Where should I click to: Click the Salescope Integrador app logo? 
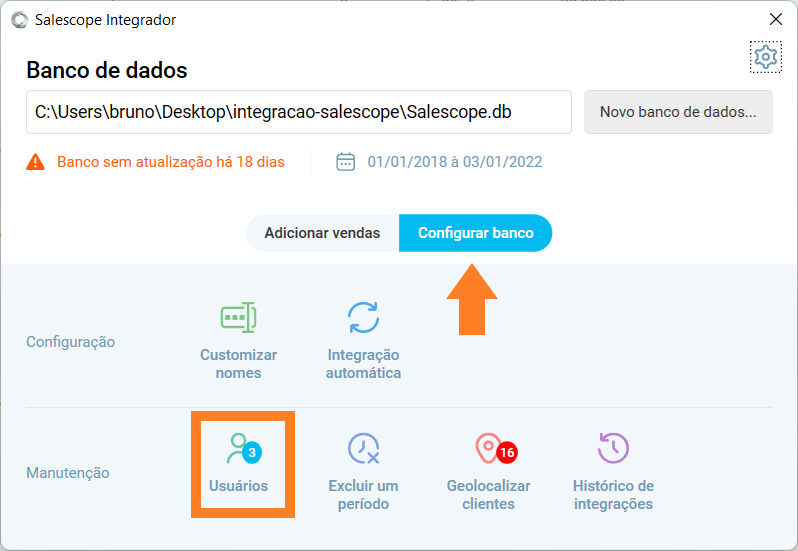click(x=19, y=20)
